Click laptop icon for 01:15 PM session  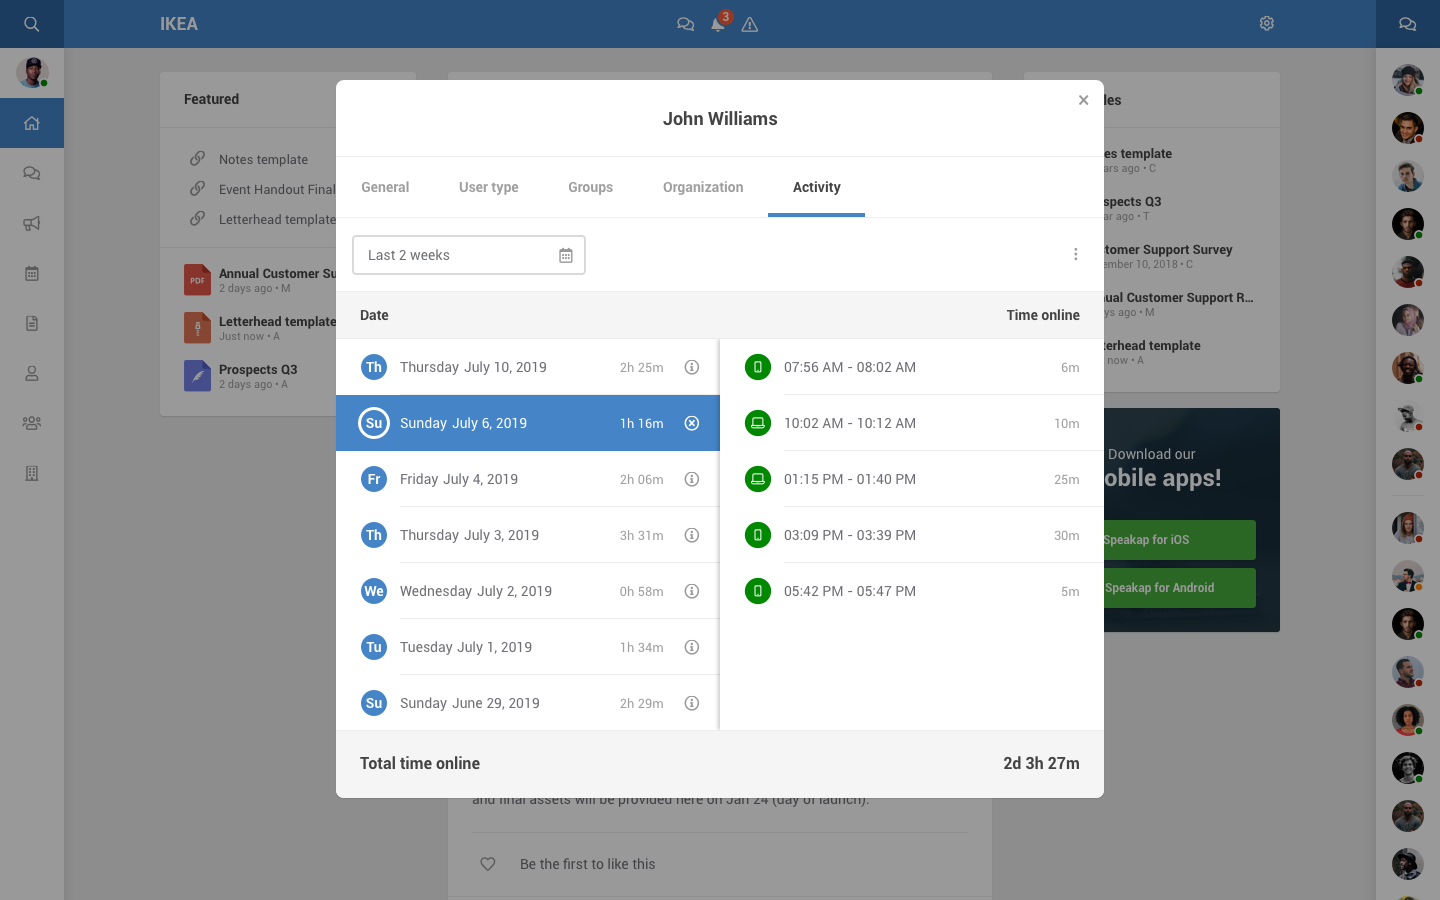[758, 479]
